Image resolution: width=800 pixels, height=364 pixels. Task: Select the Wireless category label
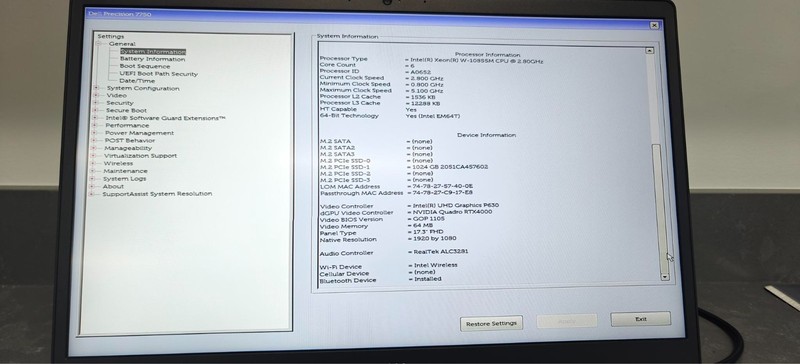coord(118,163)
